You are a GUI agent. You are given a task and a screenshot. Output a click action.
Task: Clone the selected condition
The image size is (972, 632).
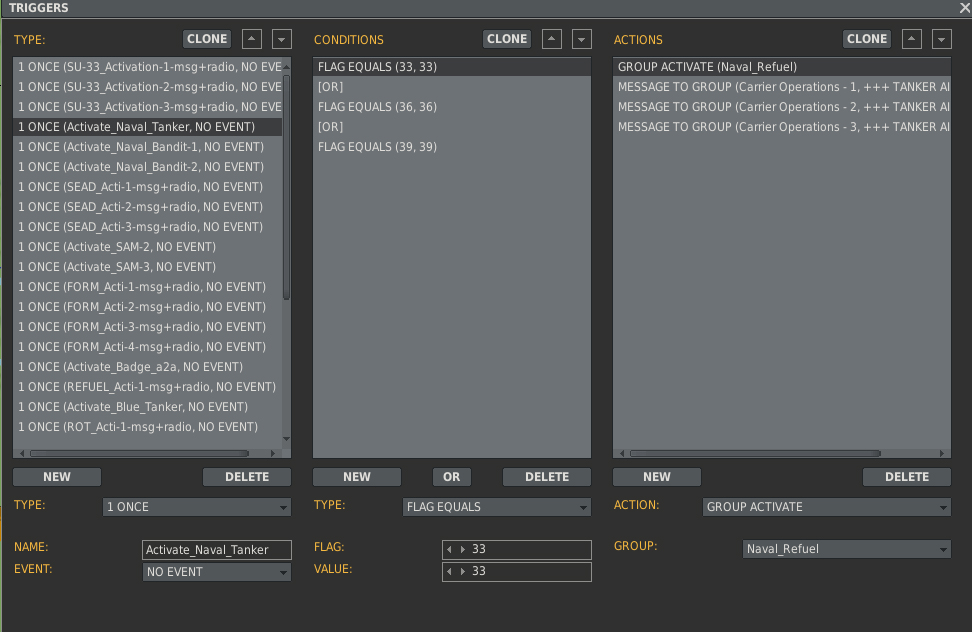click(507, 39)
